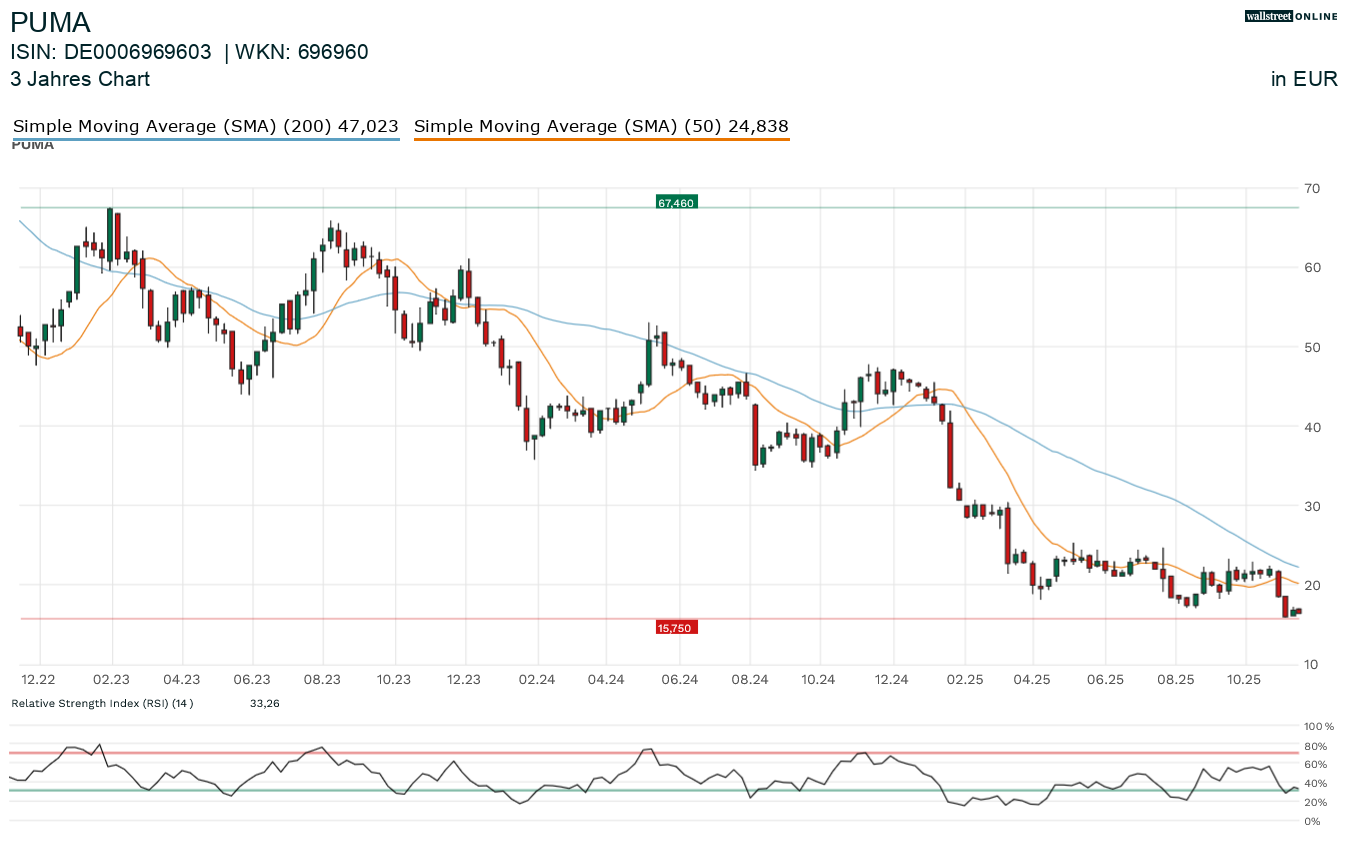Click the 12.24 date axis label
The height and width of the screenshot is (848, 1349).
pos(891,679)
